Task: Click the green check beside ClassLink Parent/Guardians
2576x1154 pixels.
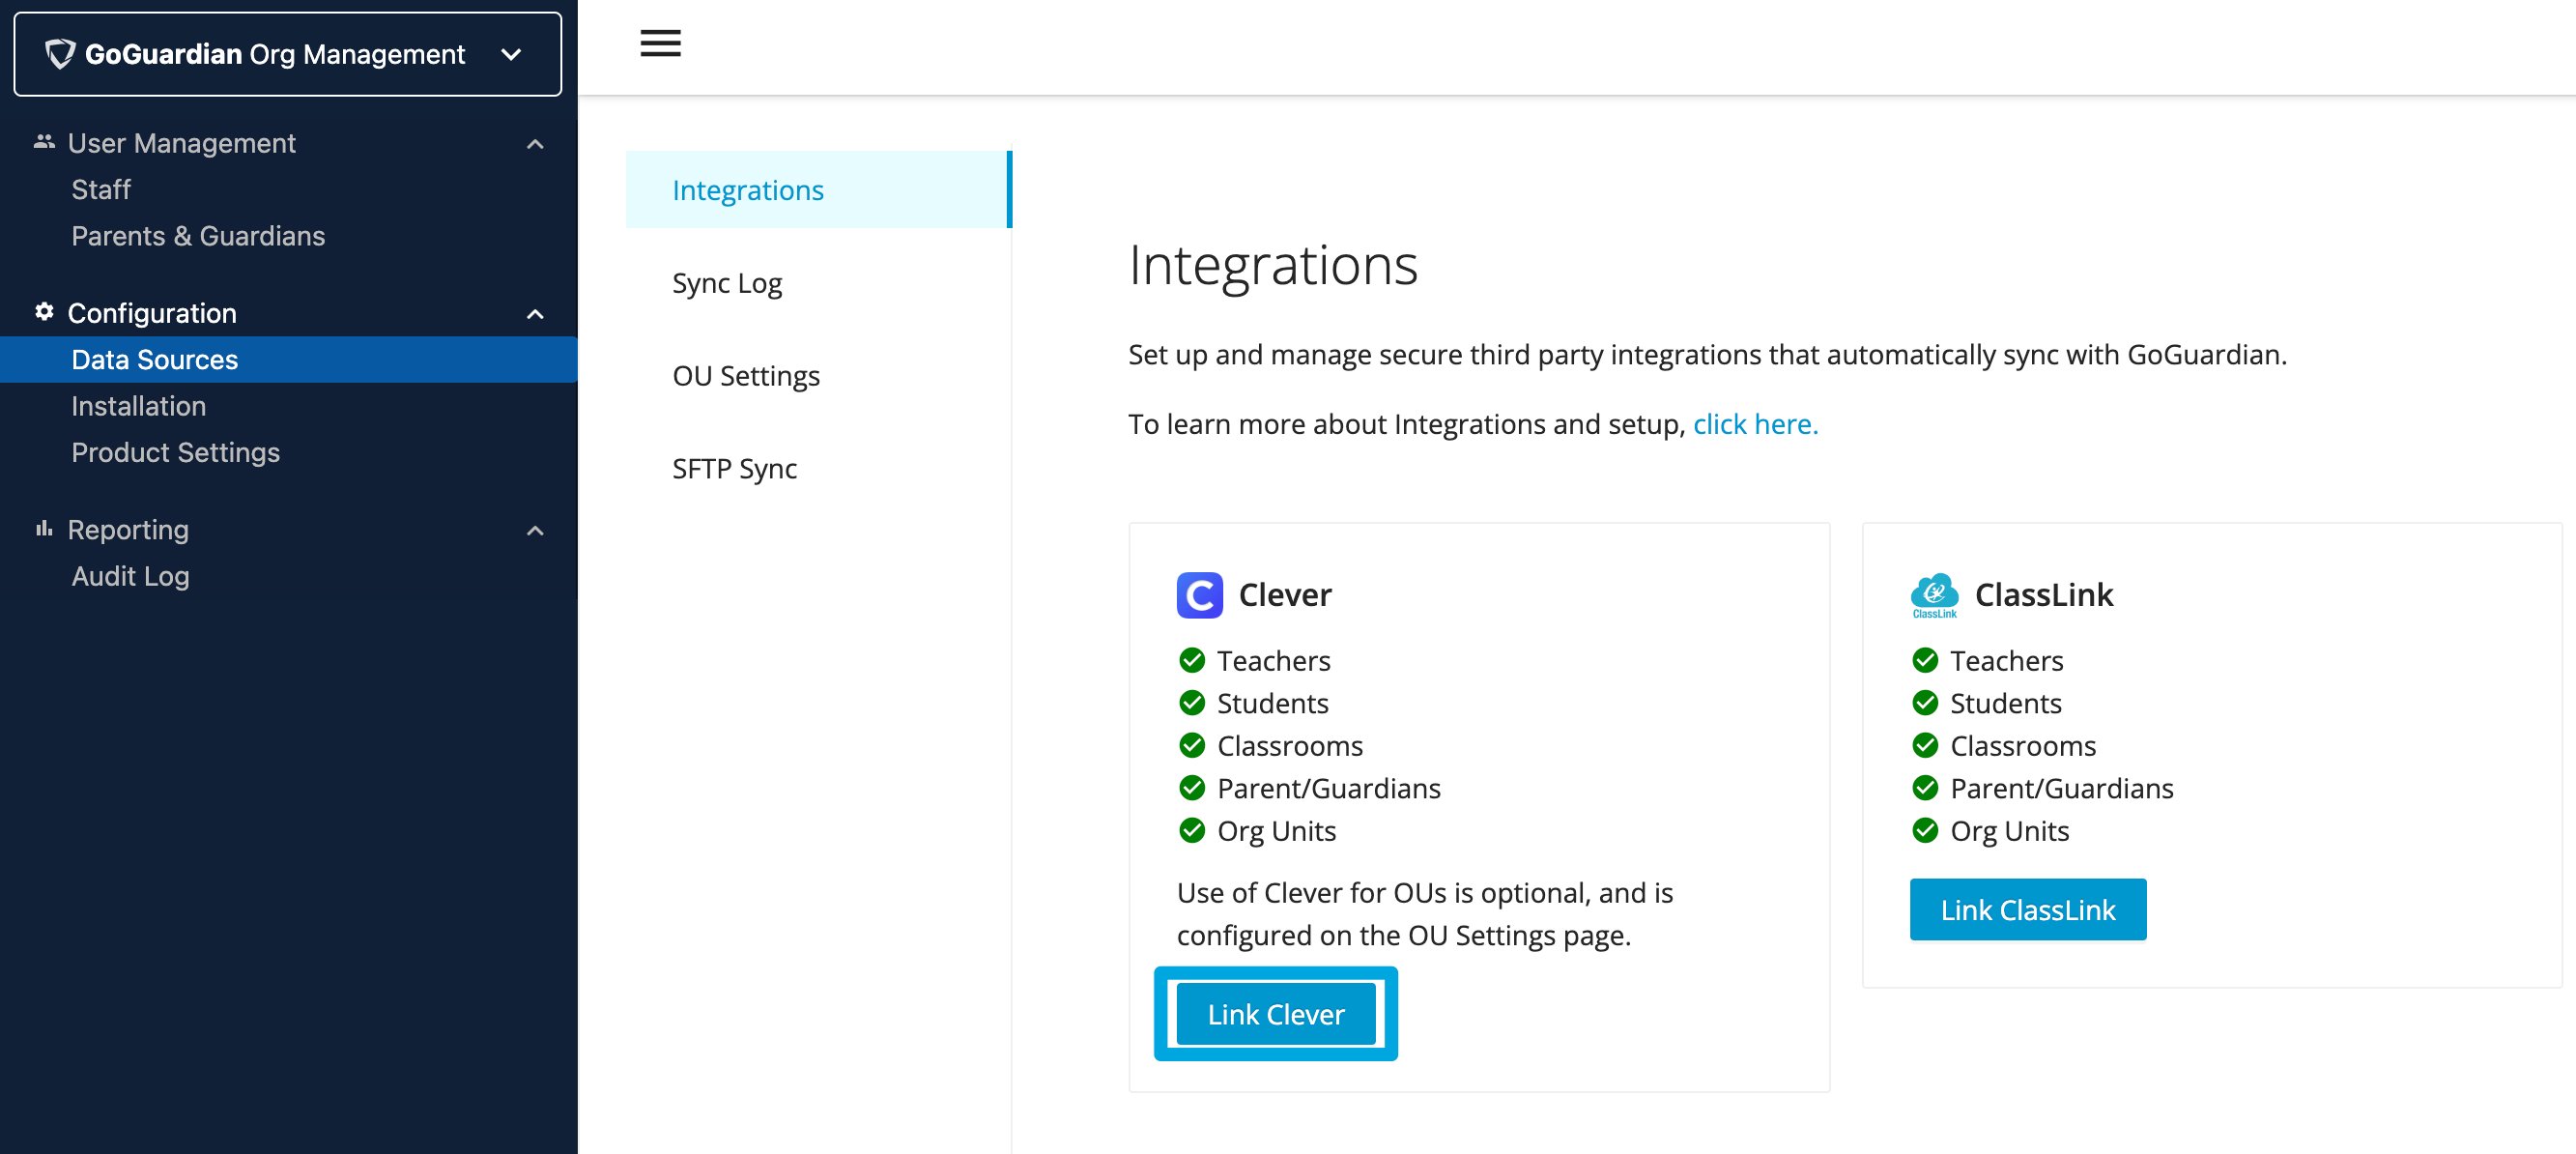Action: tap(1925, 788)
